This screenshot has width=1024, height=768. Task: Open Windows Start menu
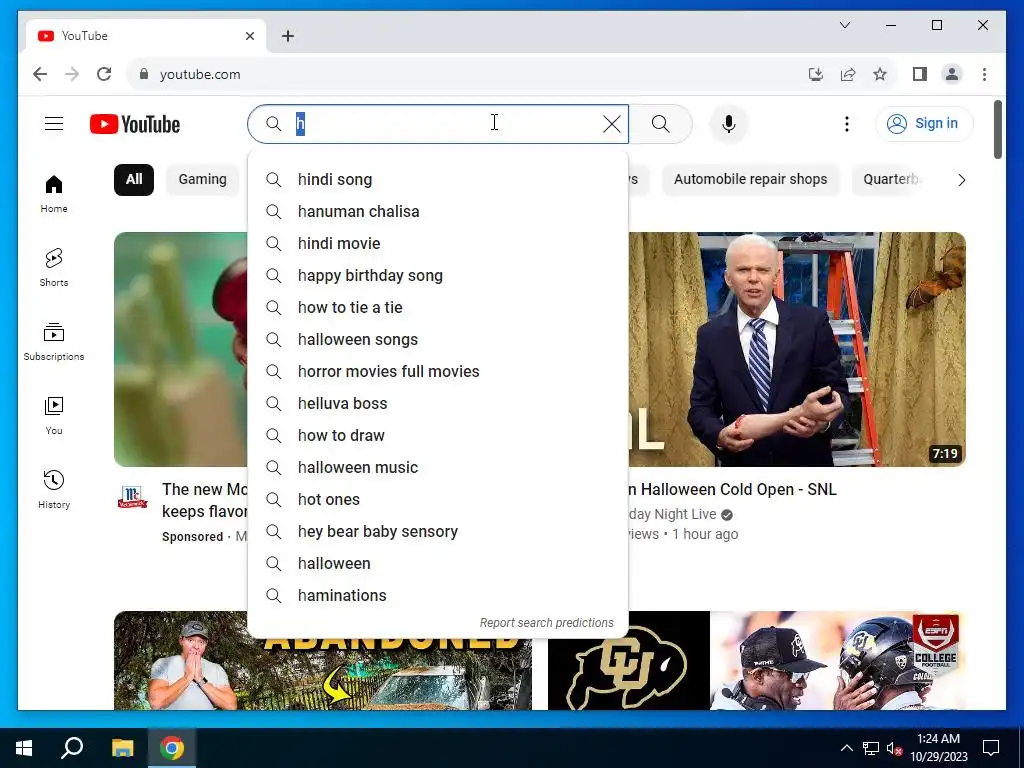[x=24, y=748]
